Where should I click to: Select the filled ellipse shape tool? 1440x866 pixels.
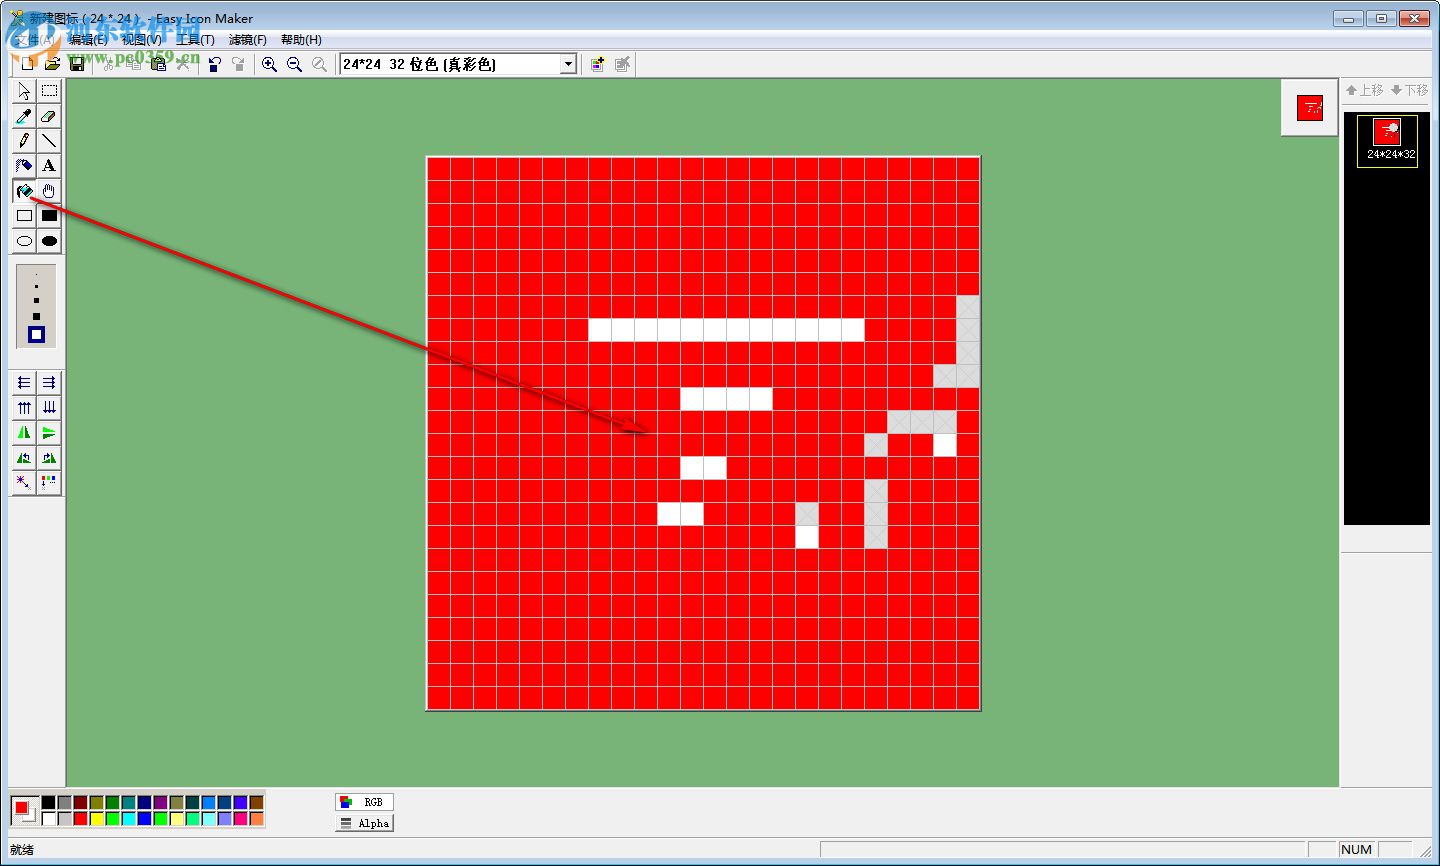click(49, 240)
